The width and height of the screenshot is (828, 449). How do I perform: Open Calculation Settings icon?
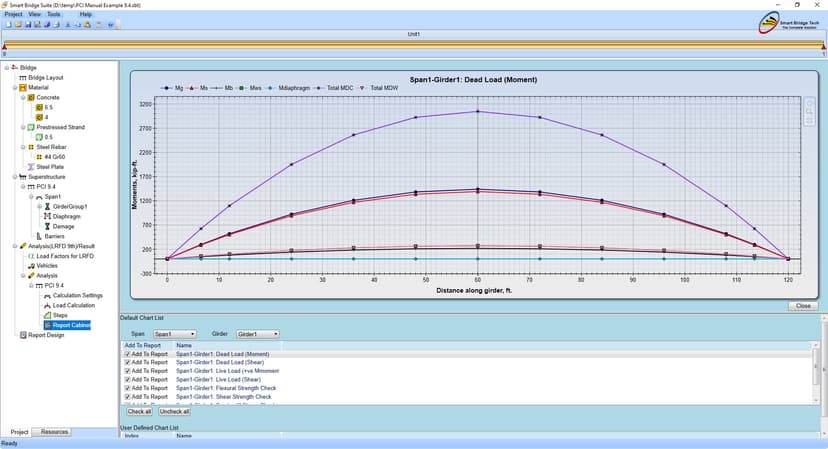tap(48, 296)
